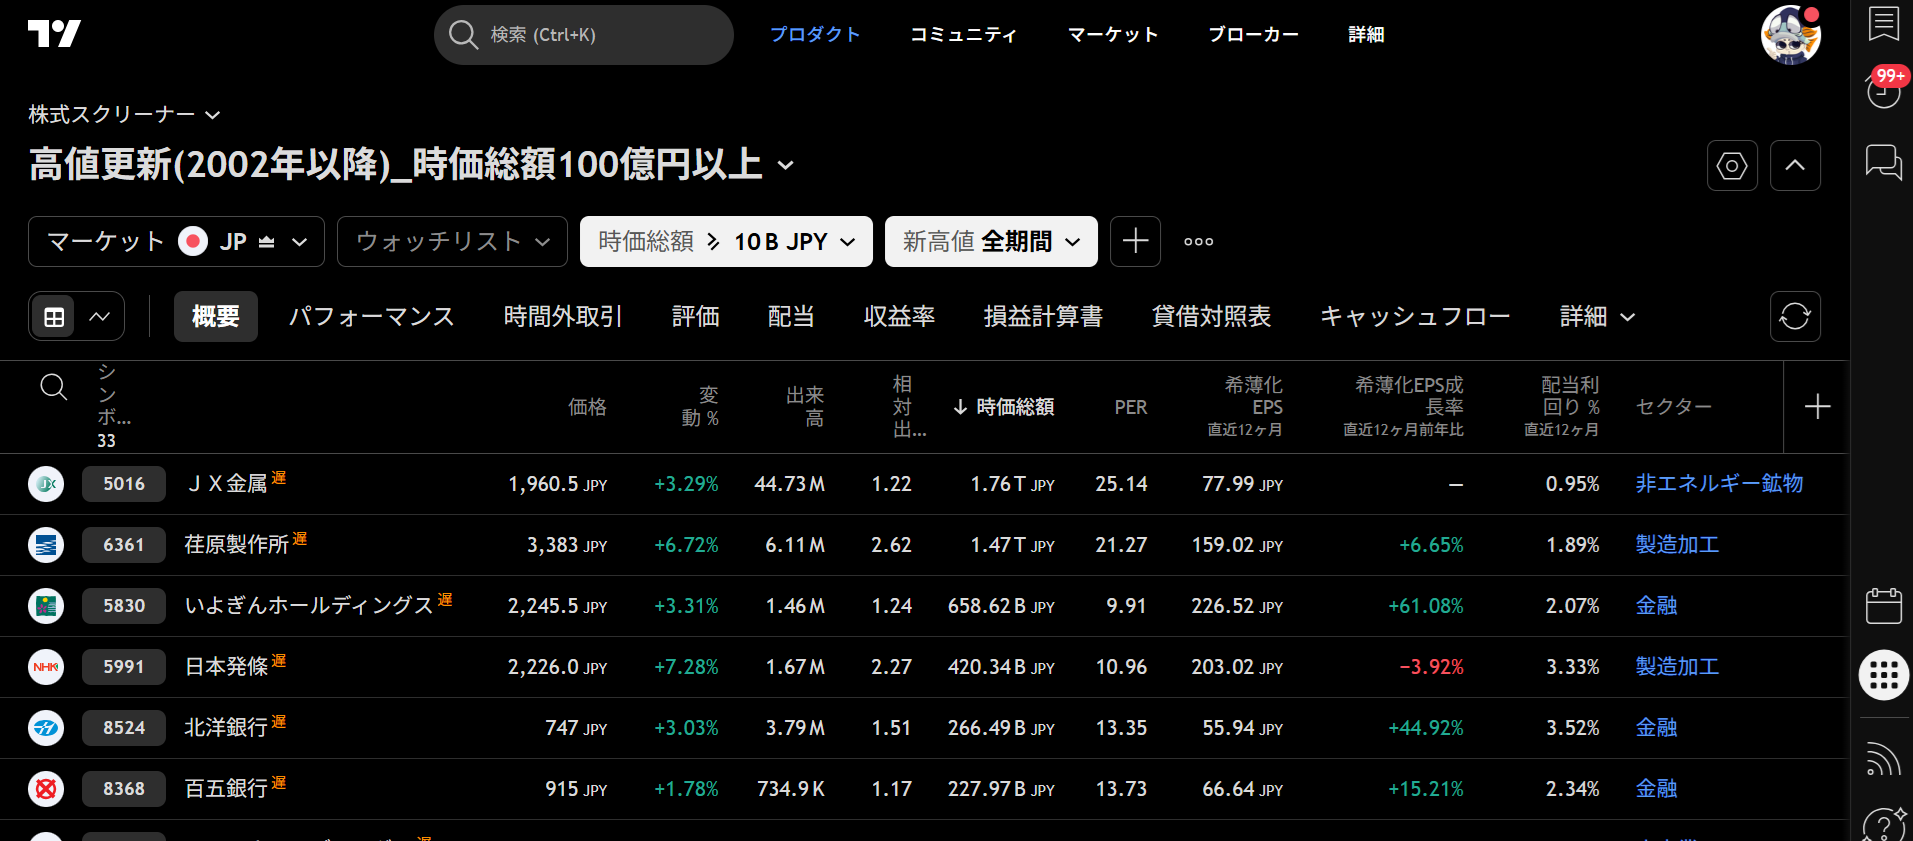
Task: Open alerts icon with 99+ badge
Action: 1884,90
